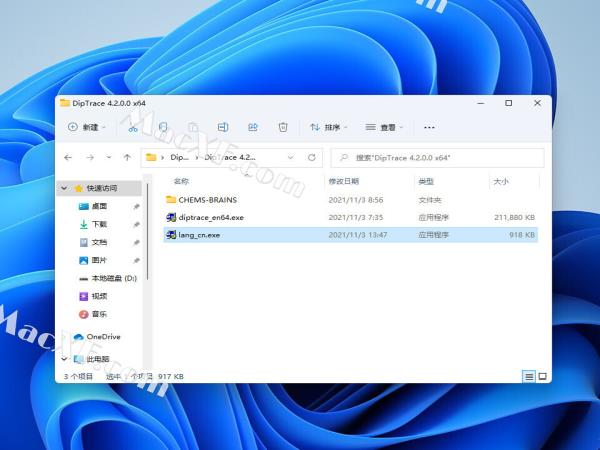Sort by Size (大小) column header
Viewport: 600px width, 450px height.
[501, 181]
